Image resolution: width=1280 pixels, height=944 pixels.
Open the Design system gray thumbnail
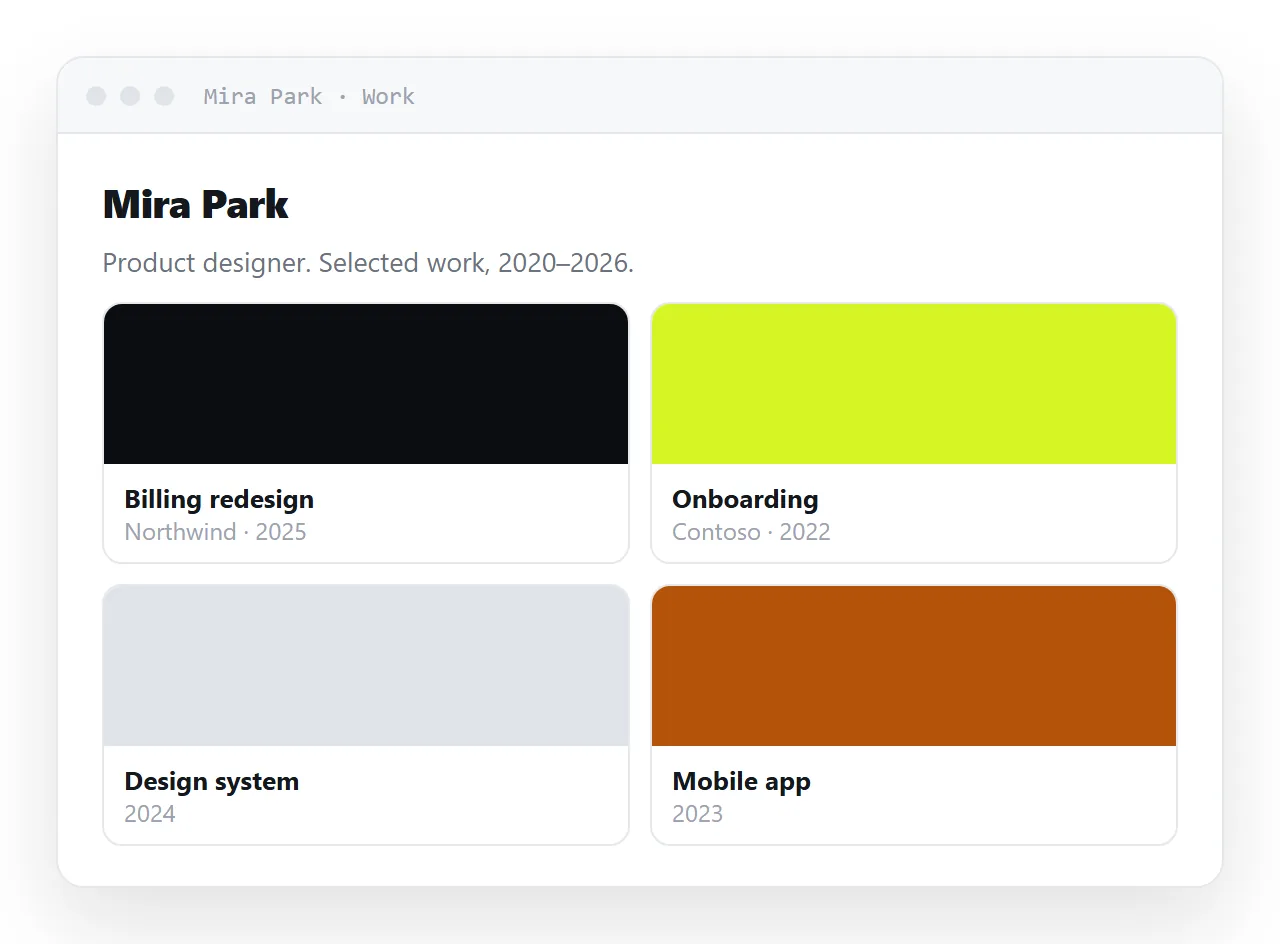(366, 666)
